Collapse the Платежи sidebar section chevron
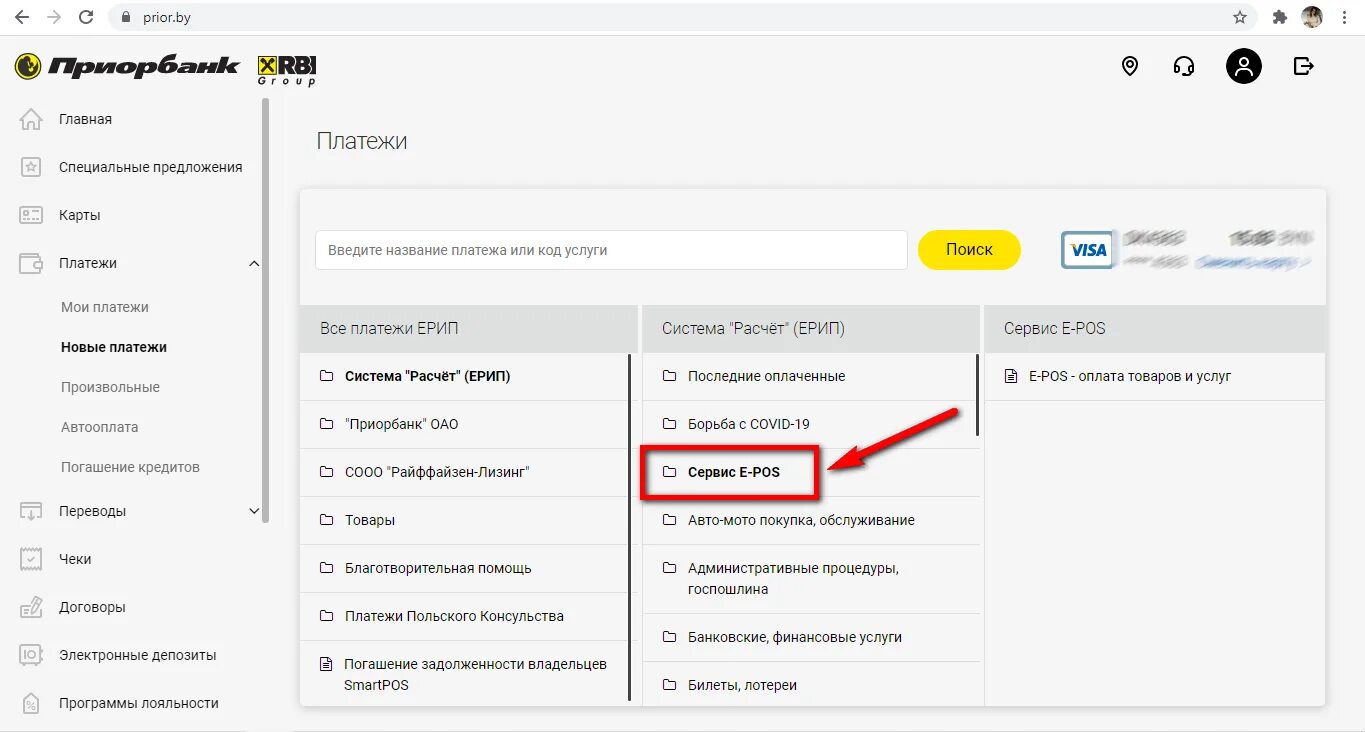Image resolution: width=1365 pixels, height=732 pixels. pos(254,263)
